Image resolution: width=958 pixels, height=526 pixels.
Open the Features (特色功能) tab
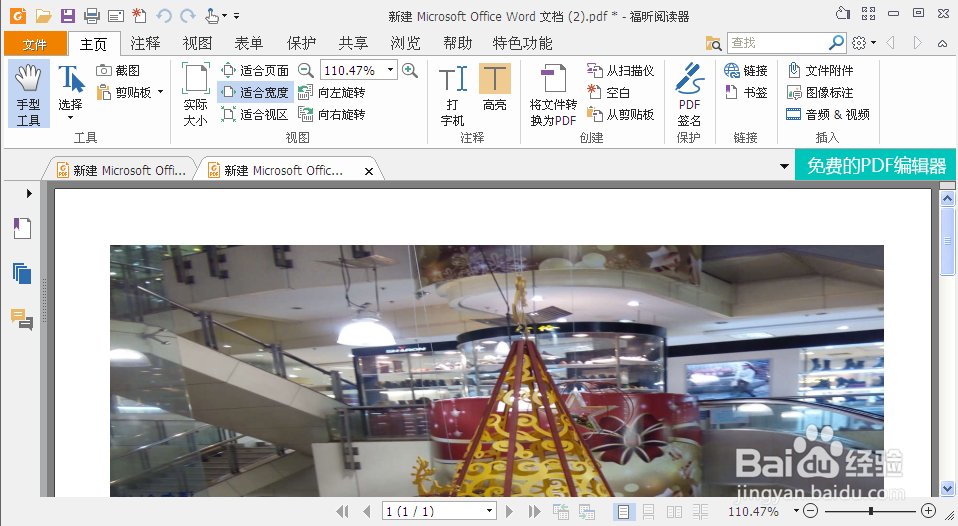click(522, 43)
